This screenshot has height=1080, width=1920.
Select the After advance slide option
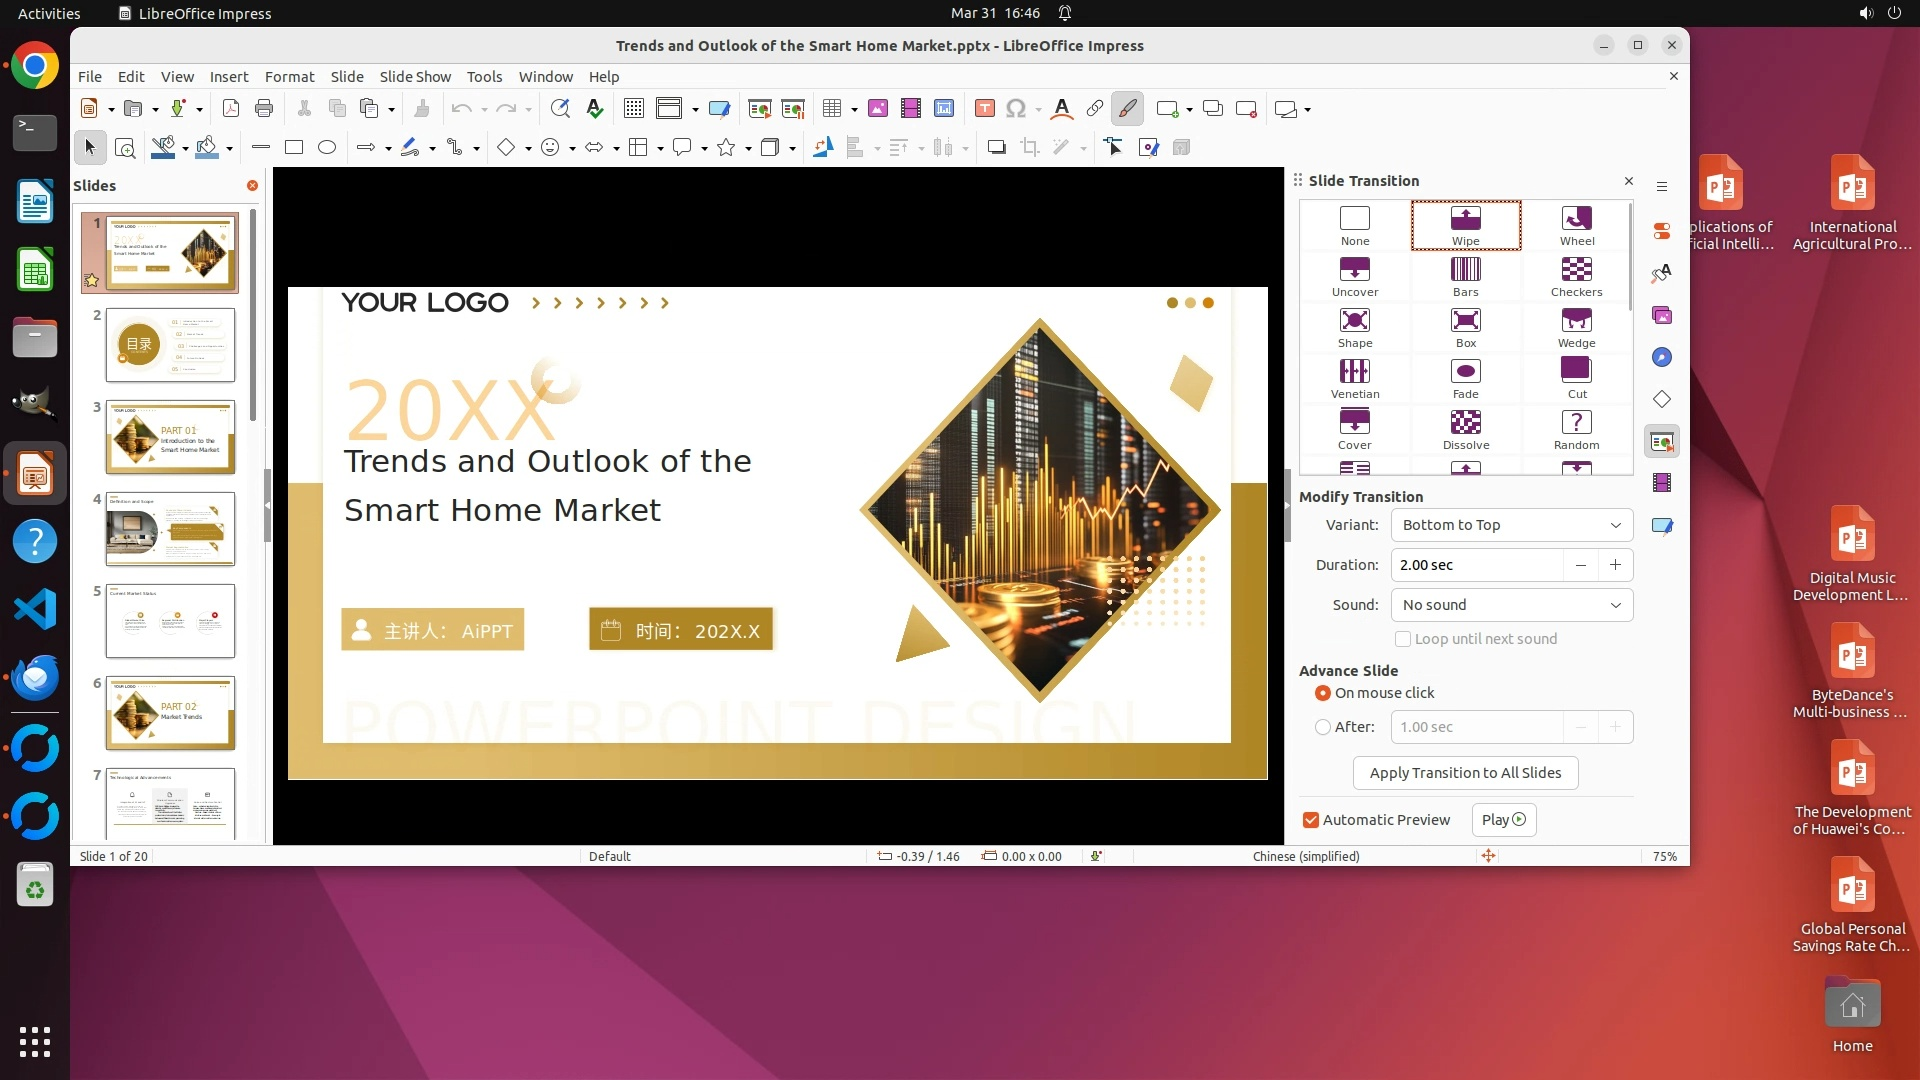coord(1323,727)
